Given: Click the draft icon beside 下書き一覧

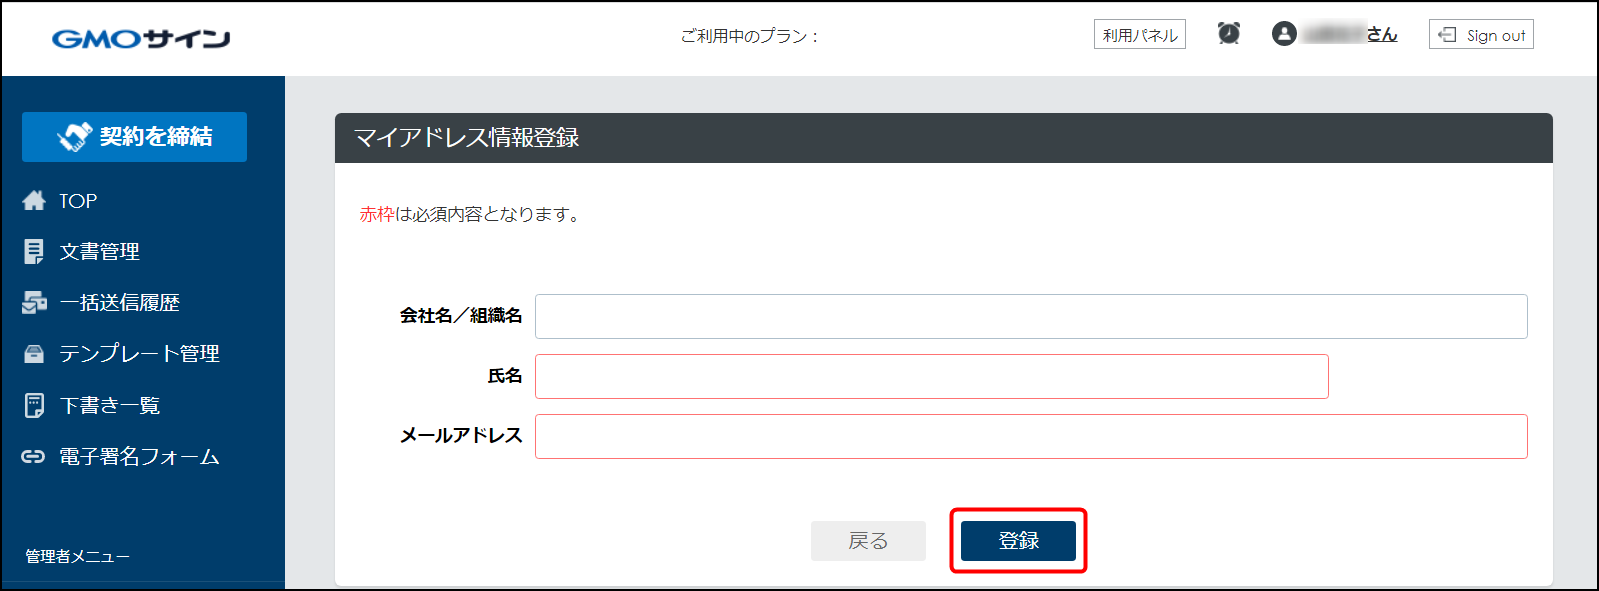Looking at the screenshot, I should [34, 405].
